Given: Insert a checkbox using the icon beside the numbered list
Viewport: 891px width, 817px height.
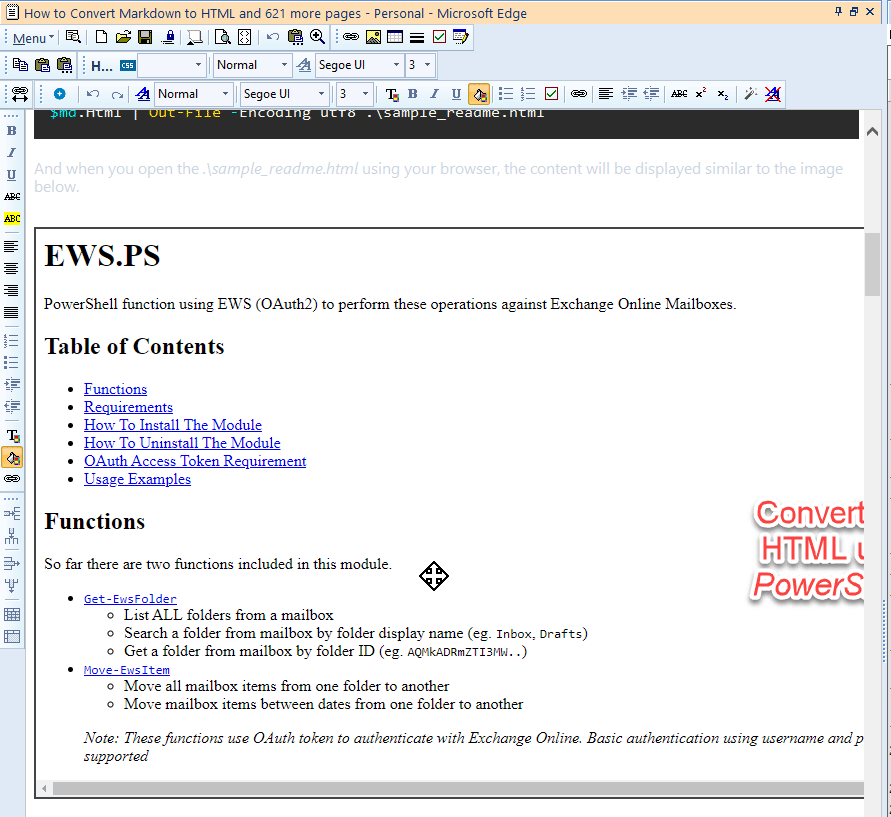Looking at the screenshot, I should [551, 94].
